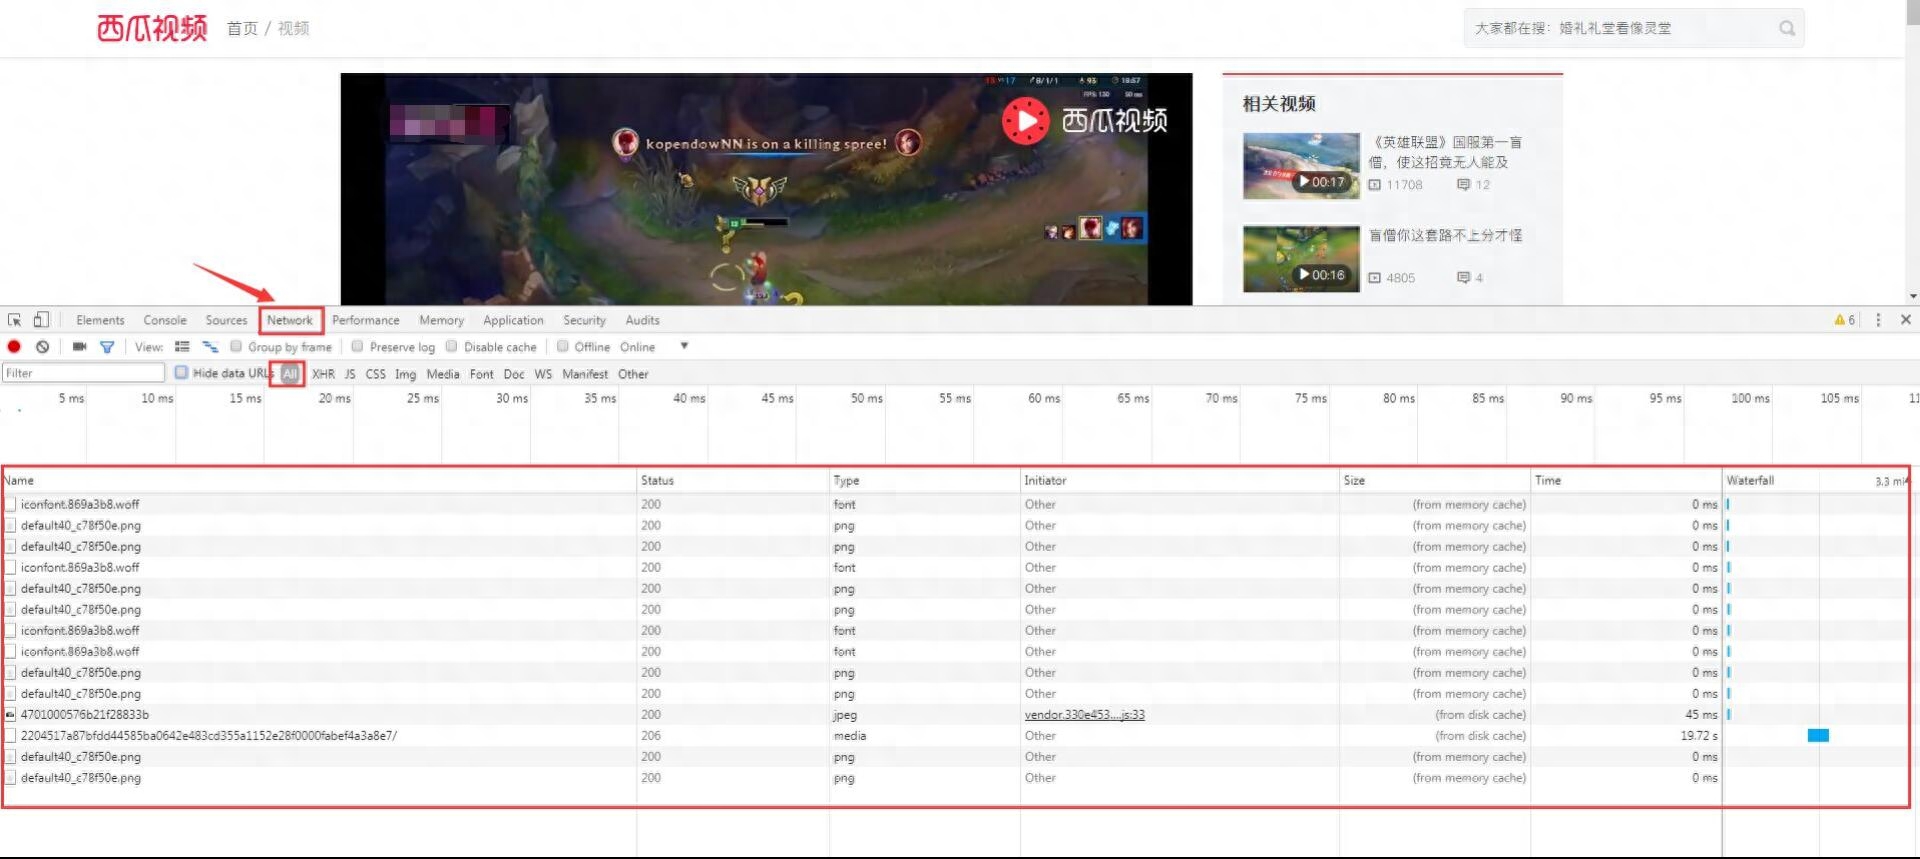This screenshot has width=1920, height=859.
Task: Sort by the Size column header
Action: pos(1435,480)
